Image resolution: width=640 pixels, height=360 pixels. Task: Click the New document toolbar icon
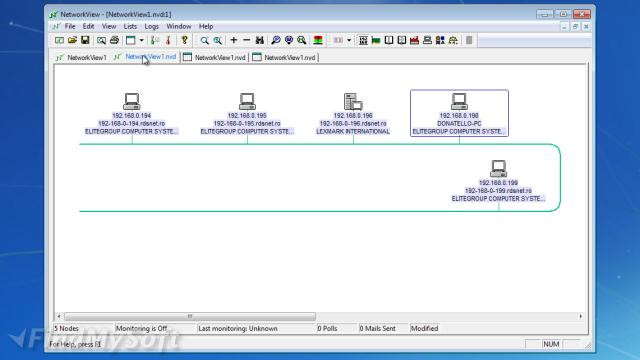tap(59, 40)
